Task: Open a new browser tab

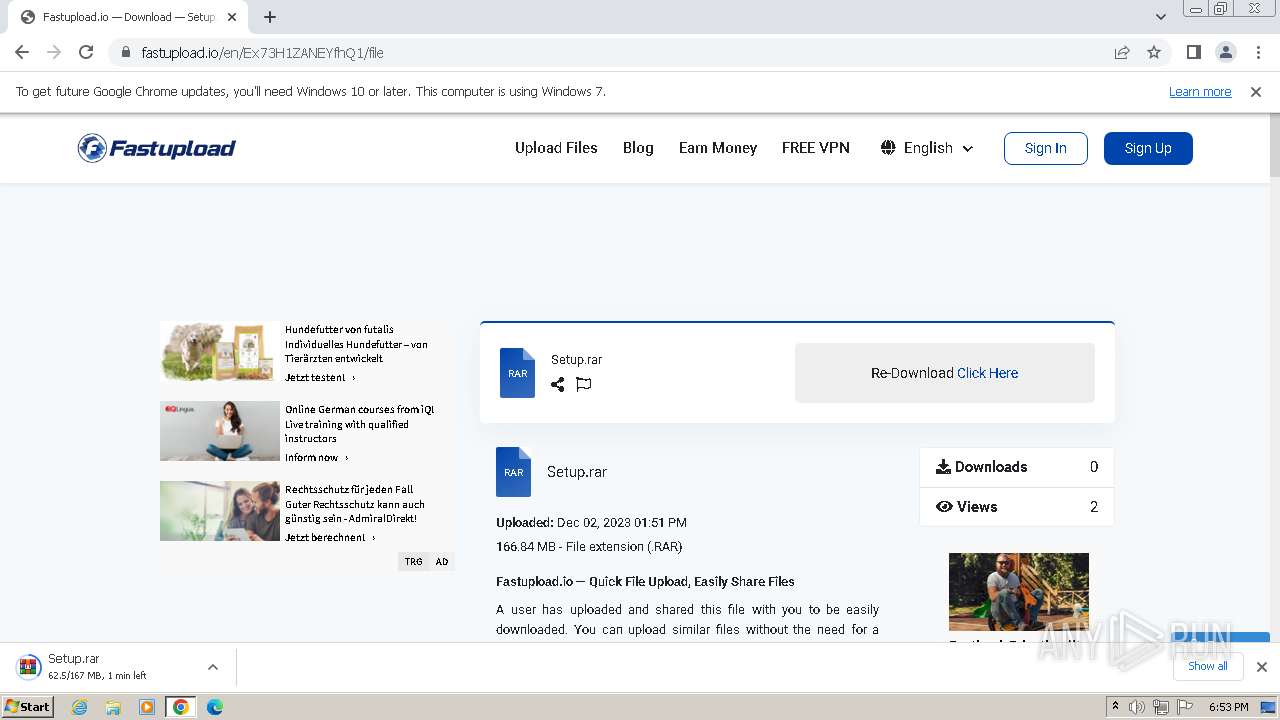Action: pyautogui.click(x=270, y=17)
